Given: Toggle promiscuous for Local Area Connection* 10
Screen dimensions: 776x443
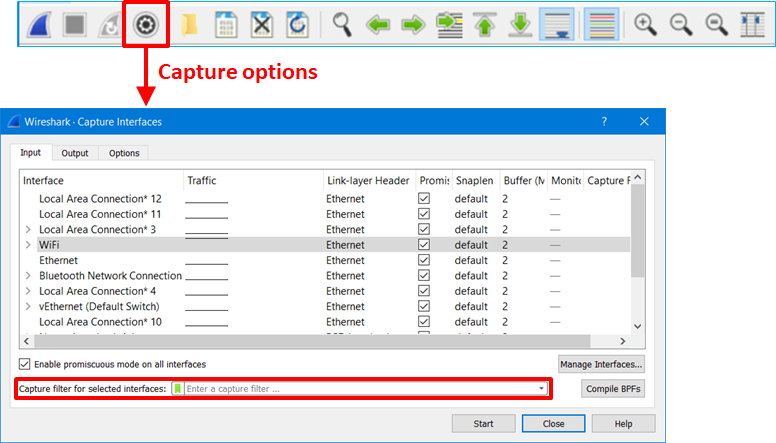Looking at the screenshot, I should [424, 321].
